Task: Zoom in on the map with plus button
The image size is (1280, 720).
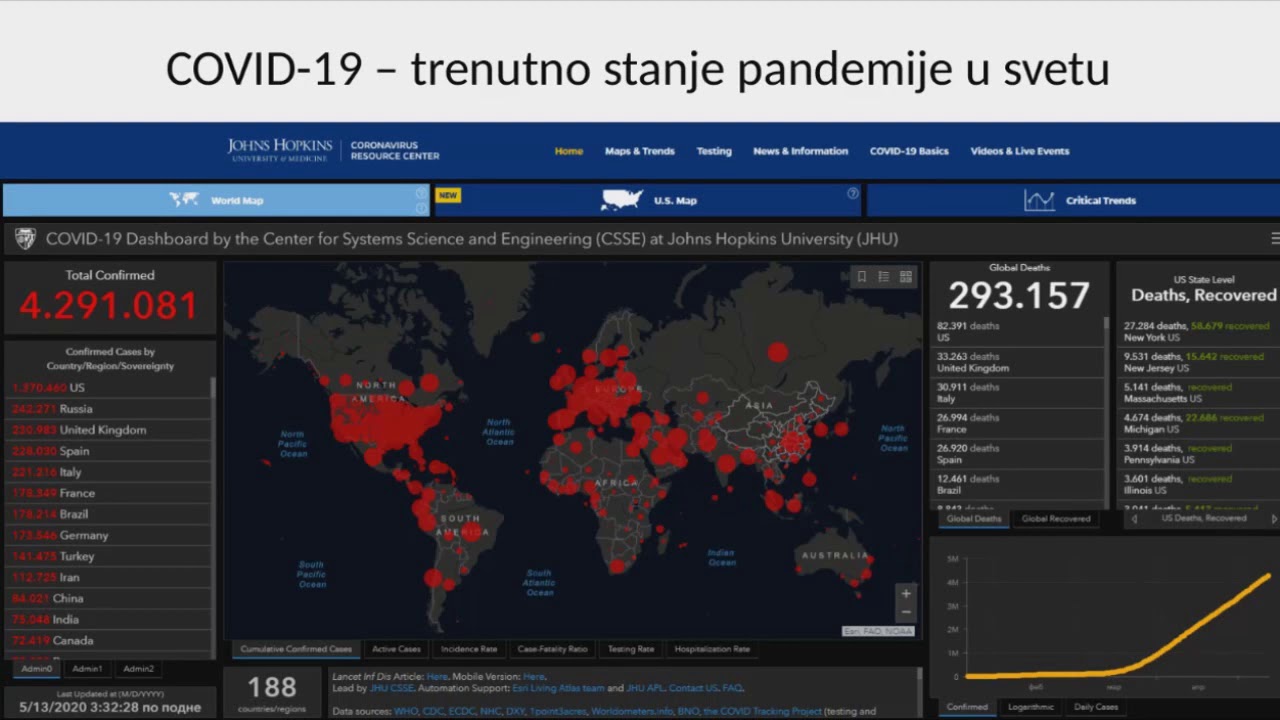Action: pyautogui.click(x=906, y=593)
